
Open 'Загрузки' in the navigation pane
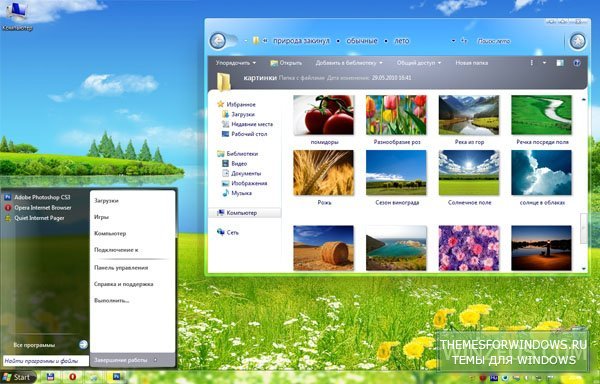pyautogui.click(x=238, y=114)
